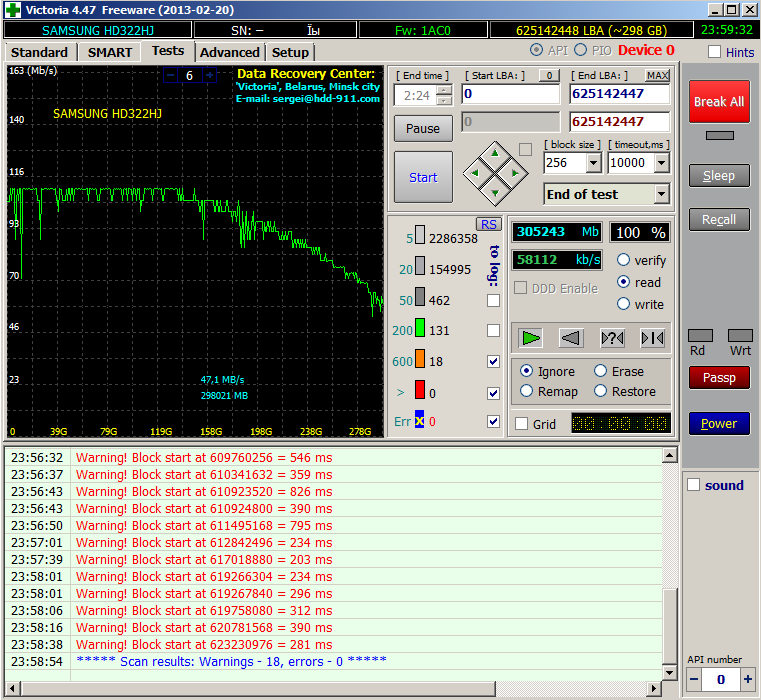
Task: Select the Restore radio option
Action: click(600, 391)
